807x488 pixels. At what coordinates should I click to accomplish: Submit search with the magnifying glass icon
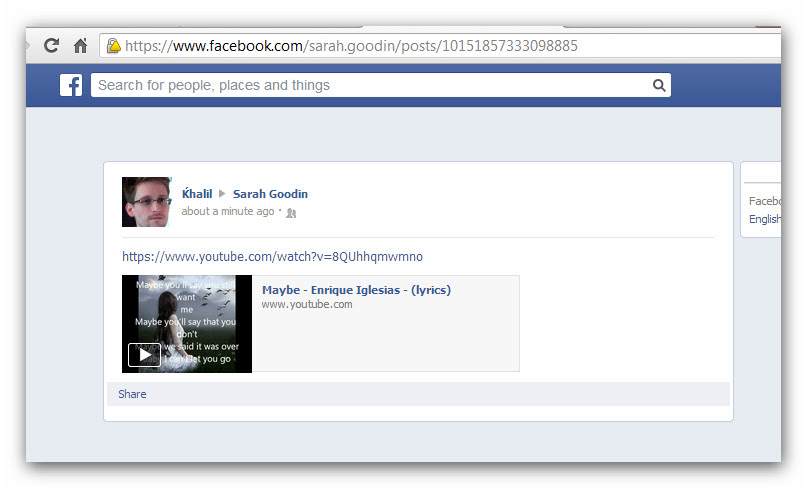pos(659,85)
